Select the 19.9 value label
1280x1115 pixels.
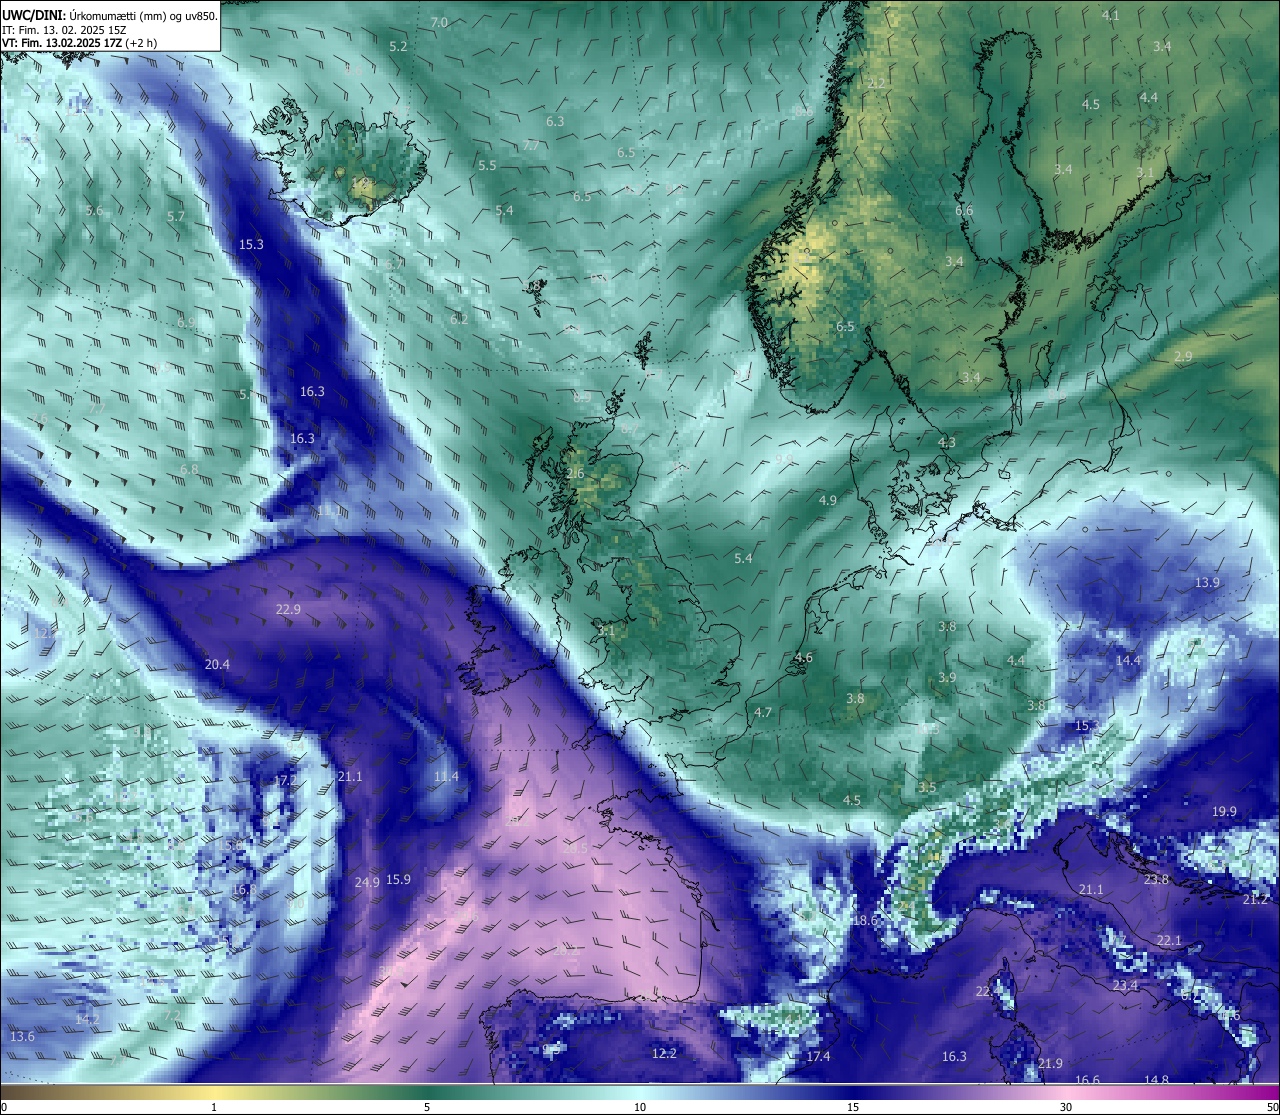(1224, 811)
